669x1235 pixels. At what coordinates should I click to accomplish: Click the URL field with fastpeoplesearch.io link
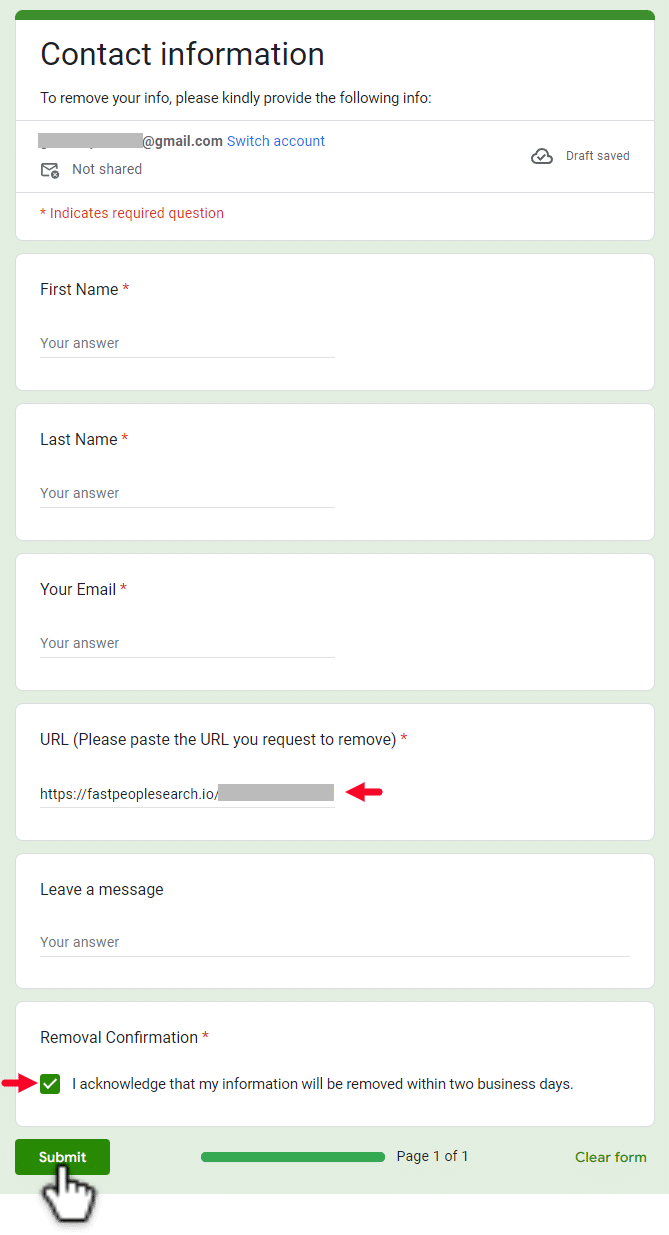pos(187,794)
